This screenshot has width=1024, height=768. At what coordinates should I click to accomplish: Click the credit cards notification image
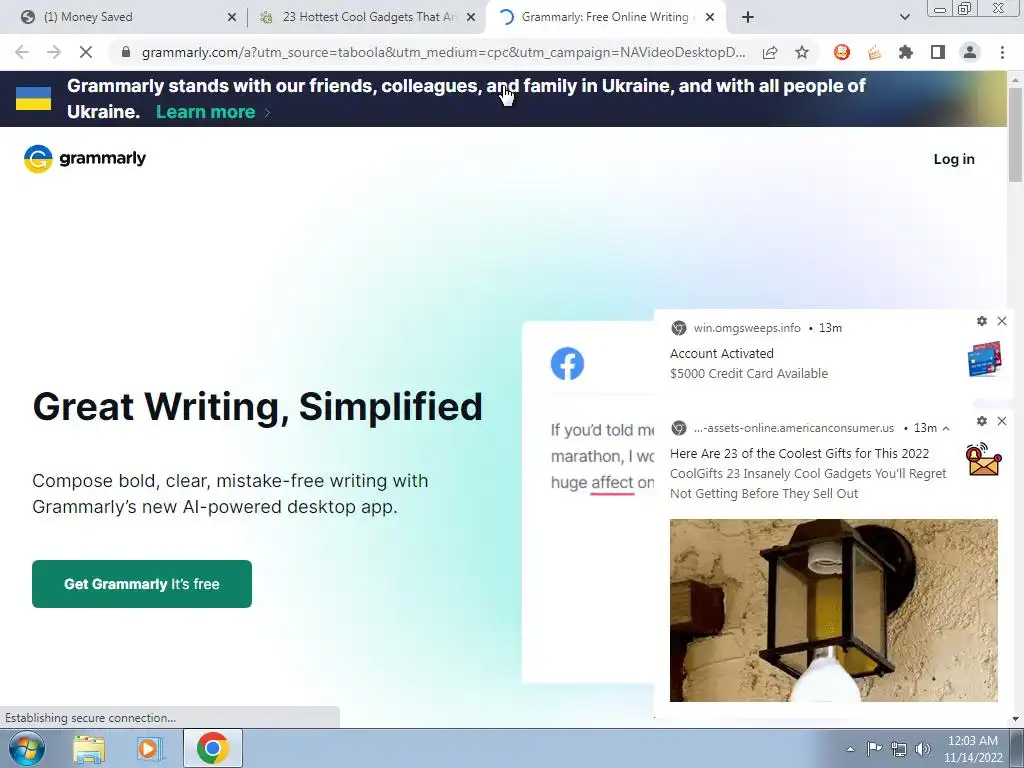[985, 359]
